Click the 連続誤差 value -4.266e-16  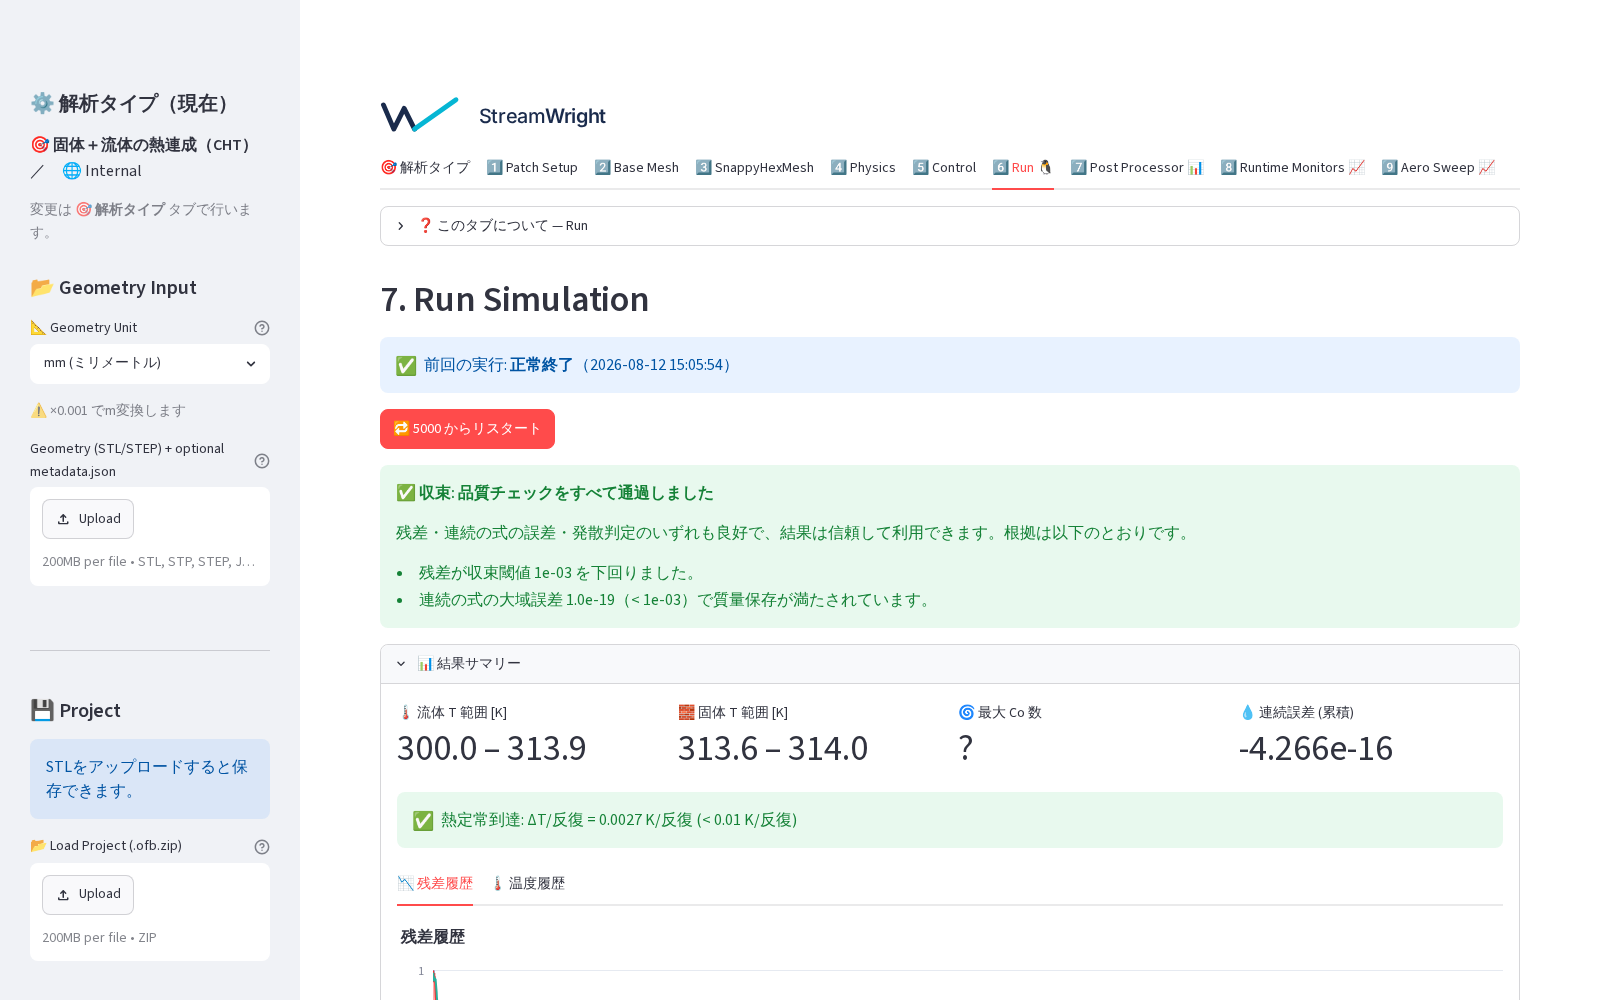click(1316, 748)
